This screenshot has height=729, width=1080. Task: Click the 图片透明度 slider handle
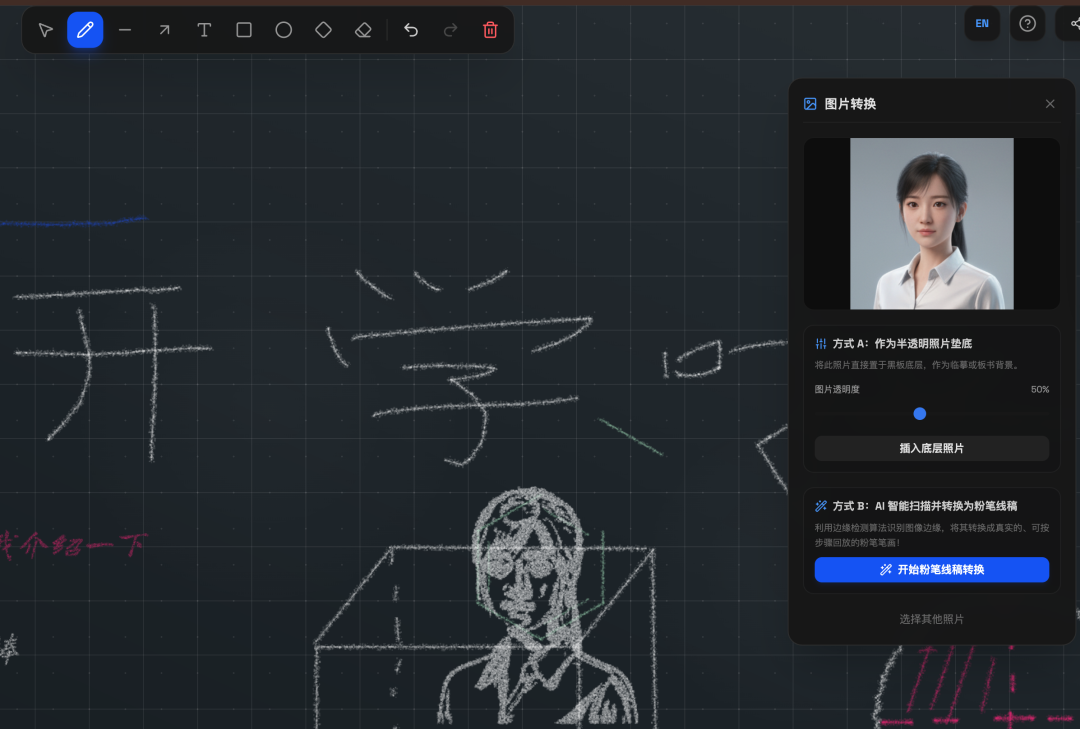coord(920,413)
